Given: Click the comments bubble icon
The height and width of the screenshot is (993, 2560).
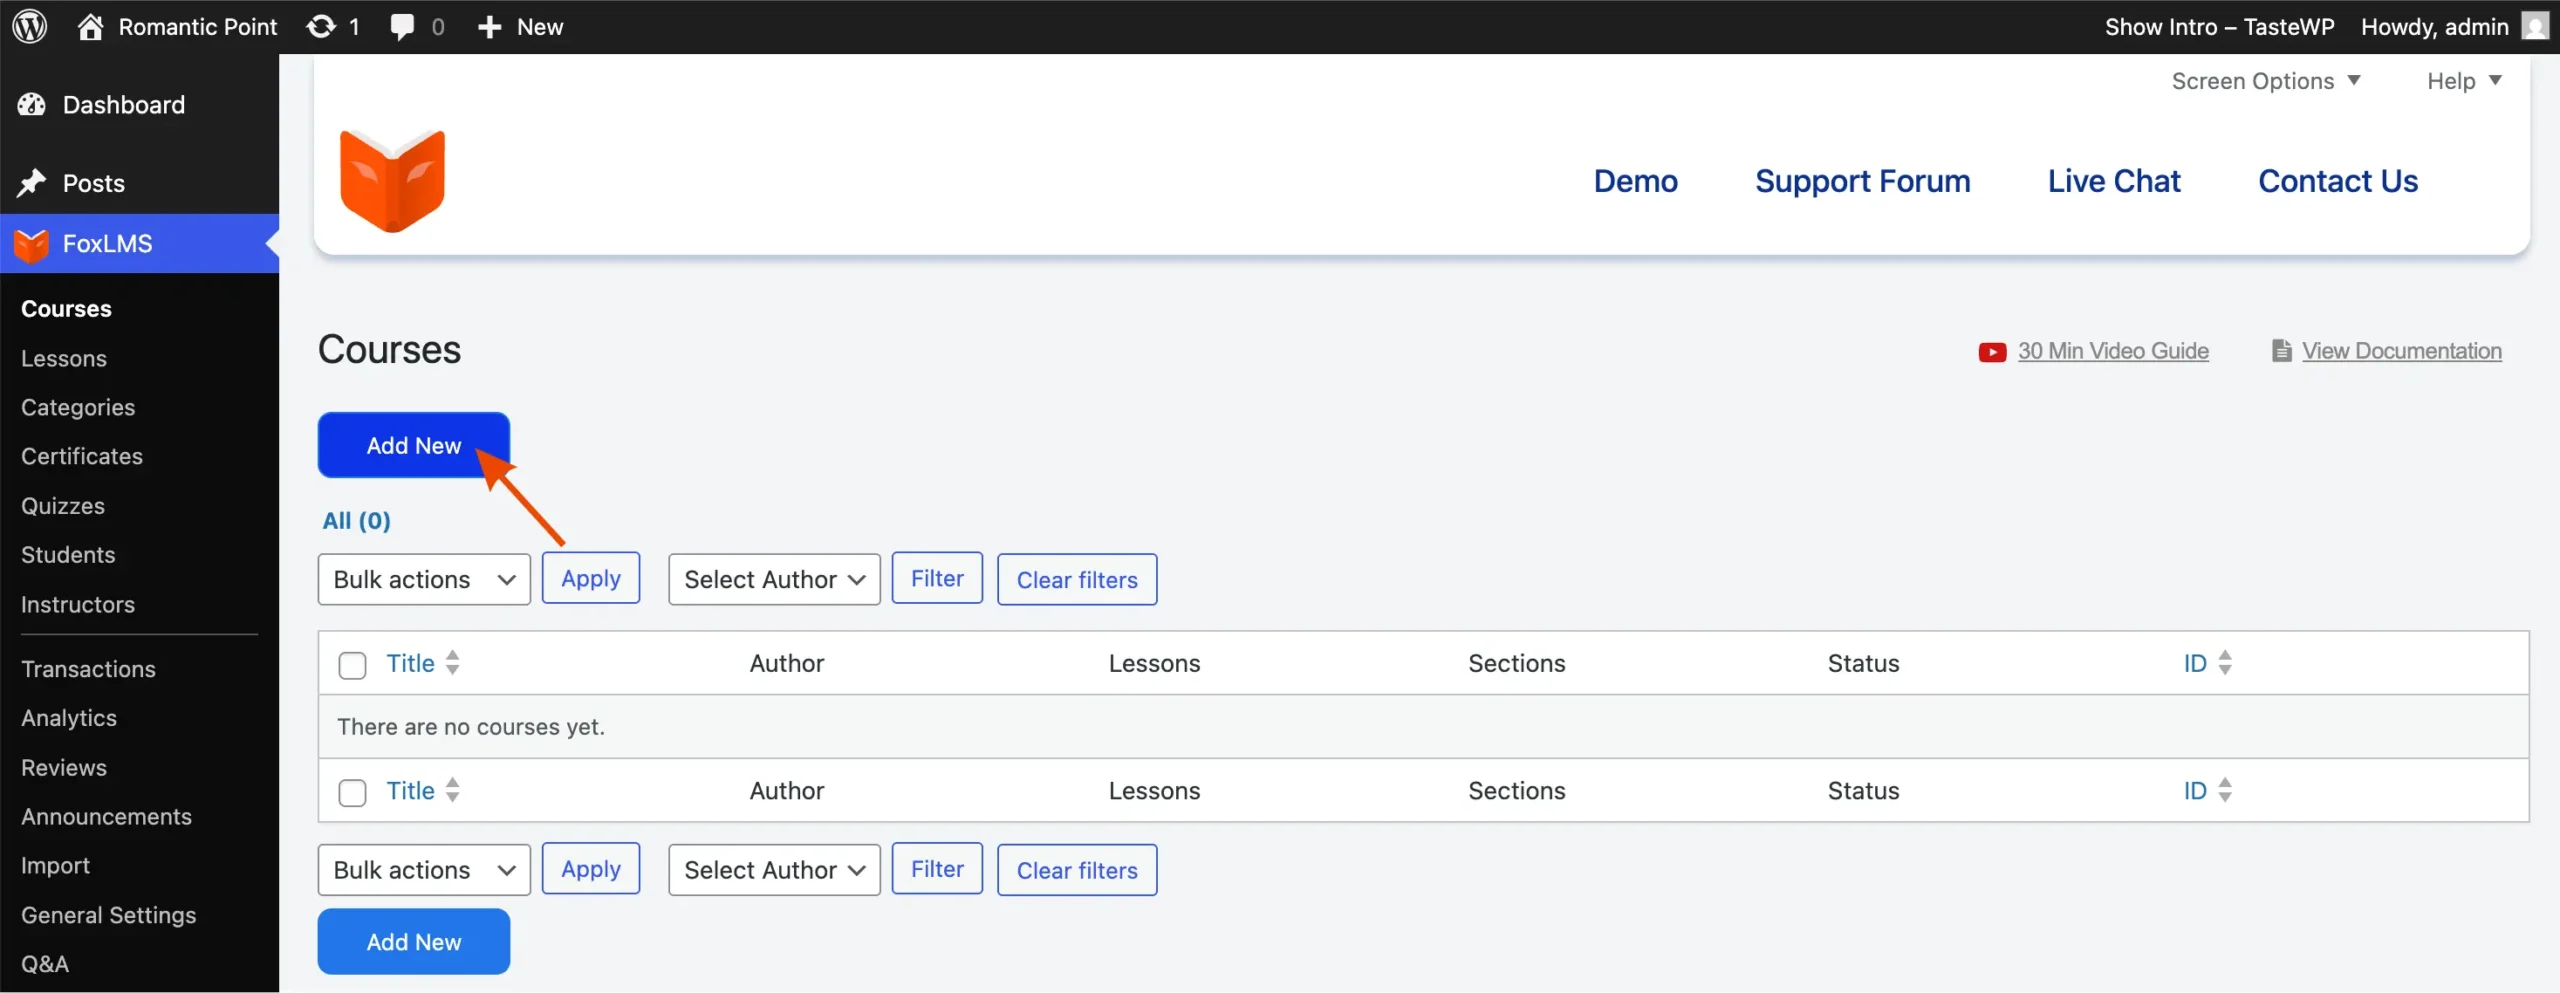Looking at the screenshot, I should coord(403,27).
